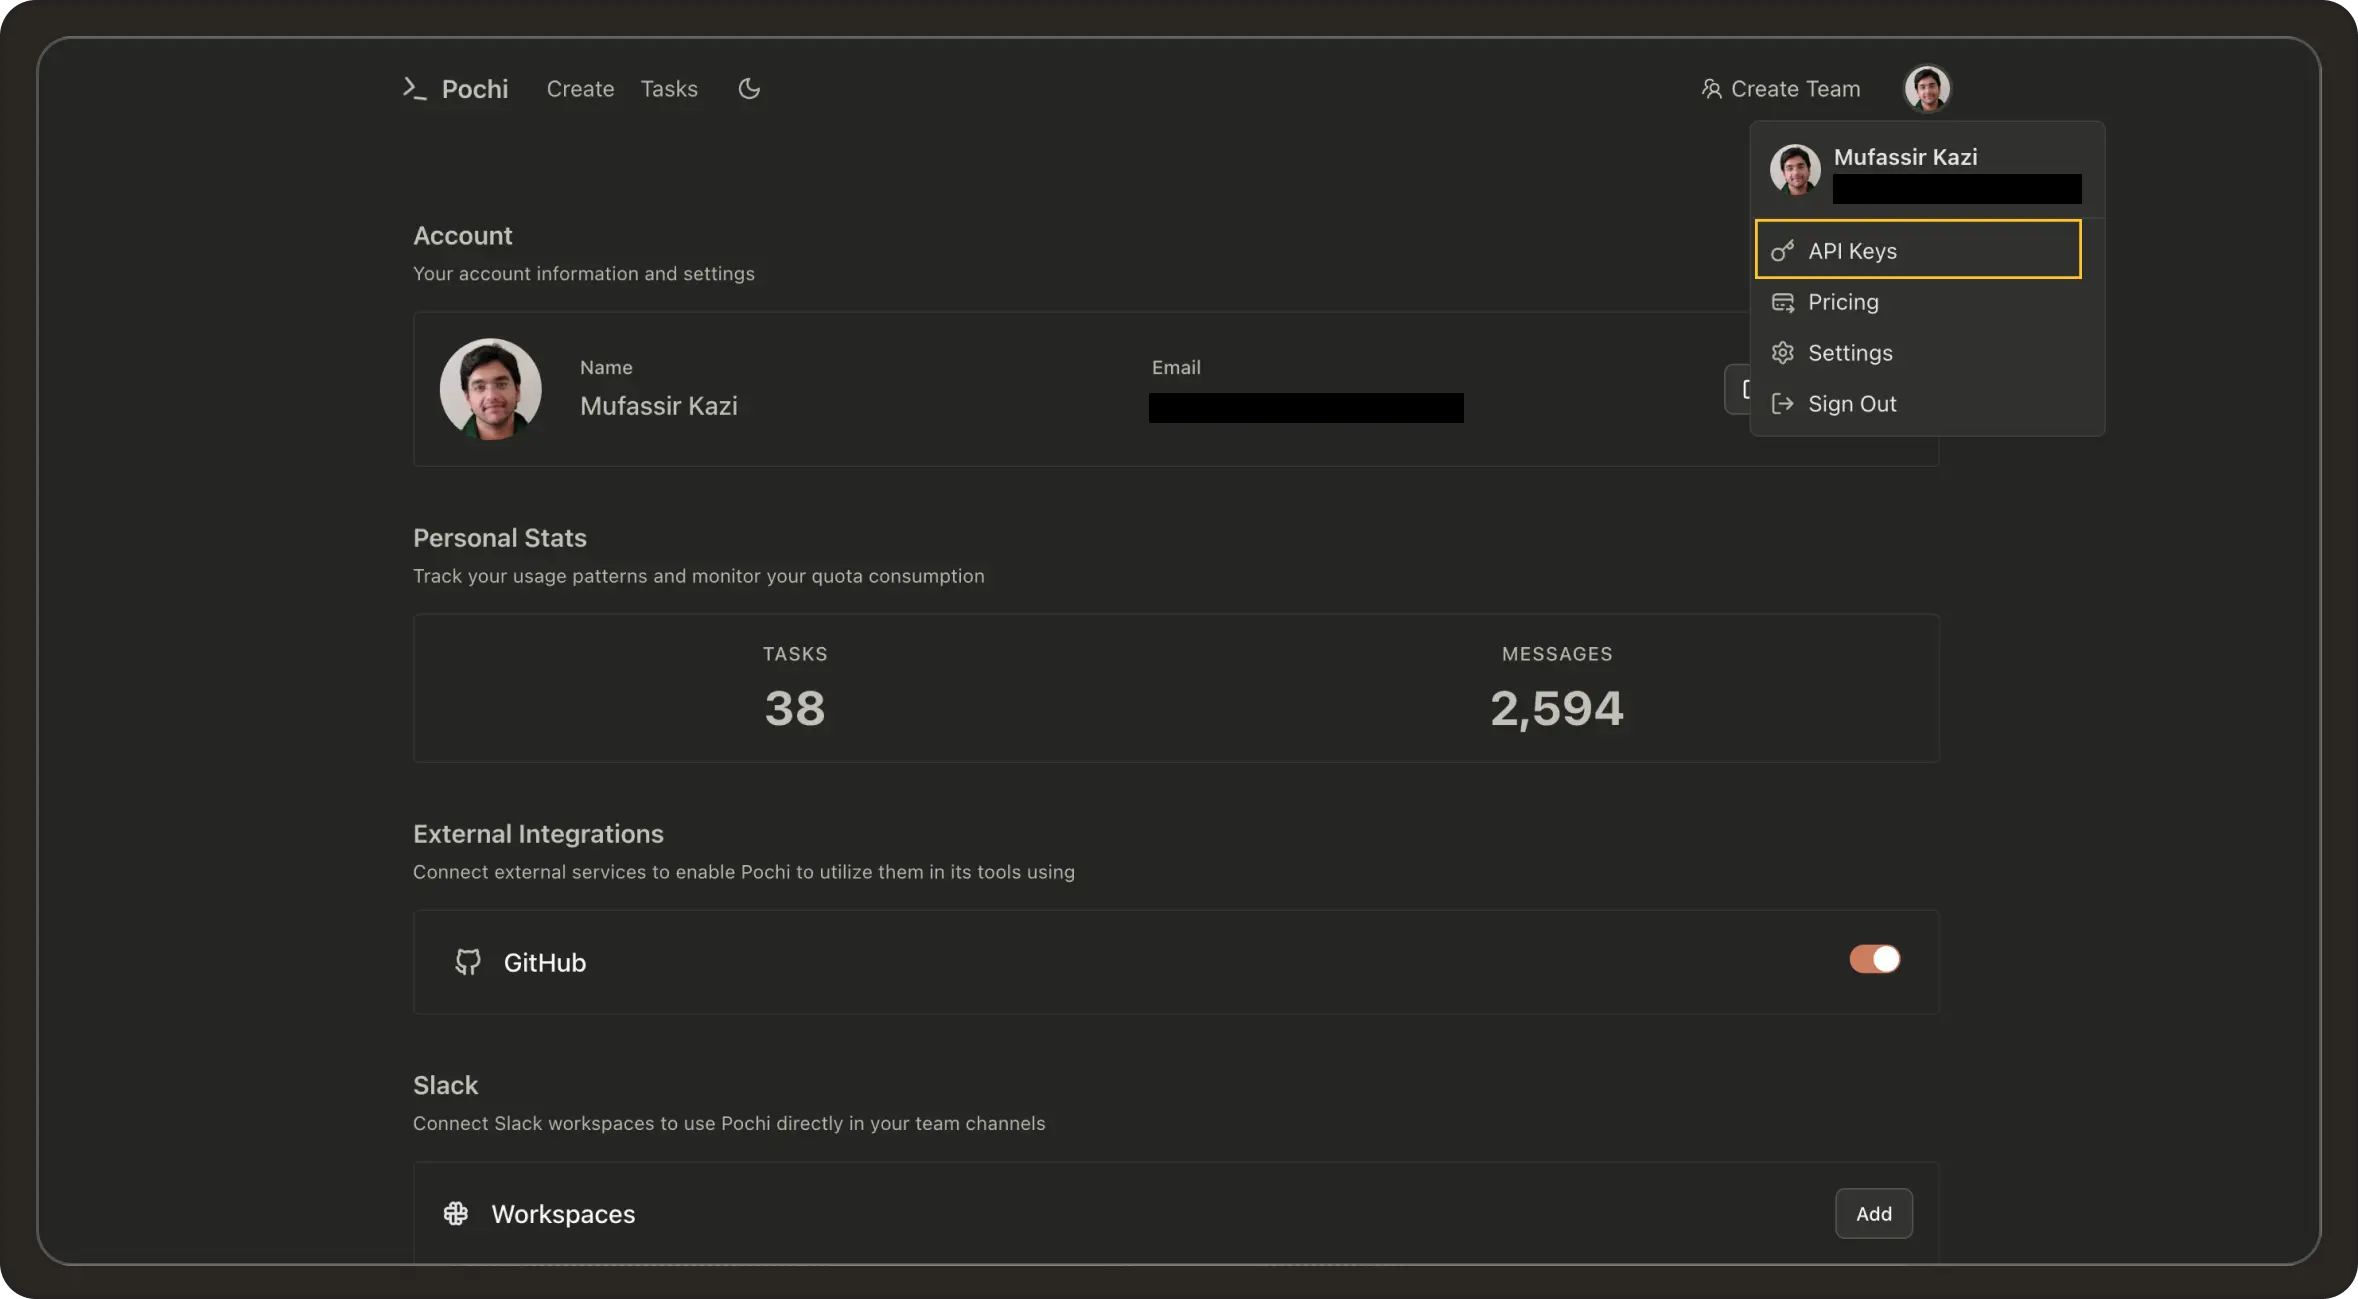Viewport: 2358px width, 1299px height.
Task: Disable the GitHub integration toggle
Action: [x=1874, y=959]
